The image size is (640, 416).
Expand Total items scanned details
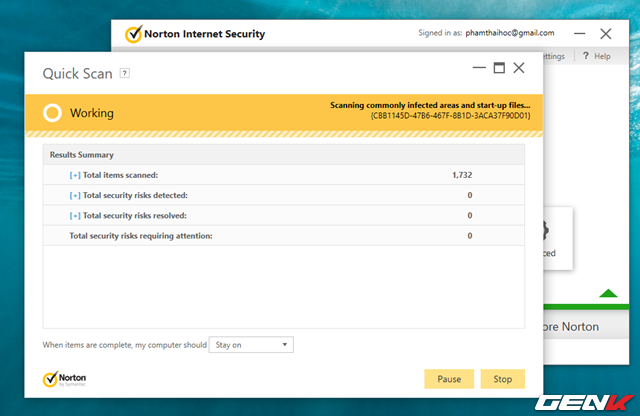(x=75, y=175)
